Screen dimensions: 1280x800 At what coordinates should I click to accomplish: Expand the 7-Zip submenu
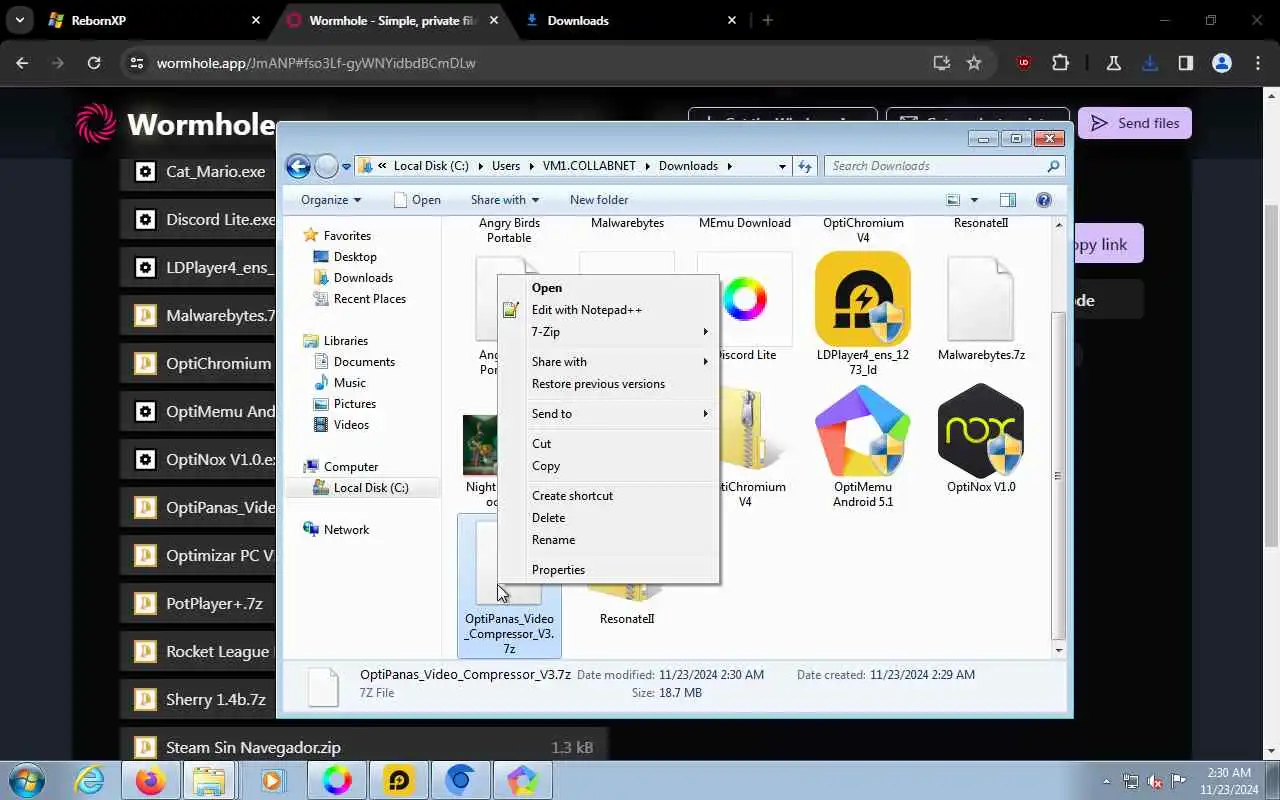coord(608,332)
